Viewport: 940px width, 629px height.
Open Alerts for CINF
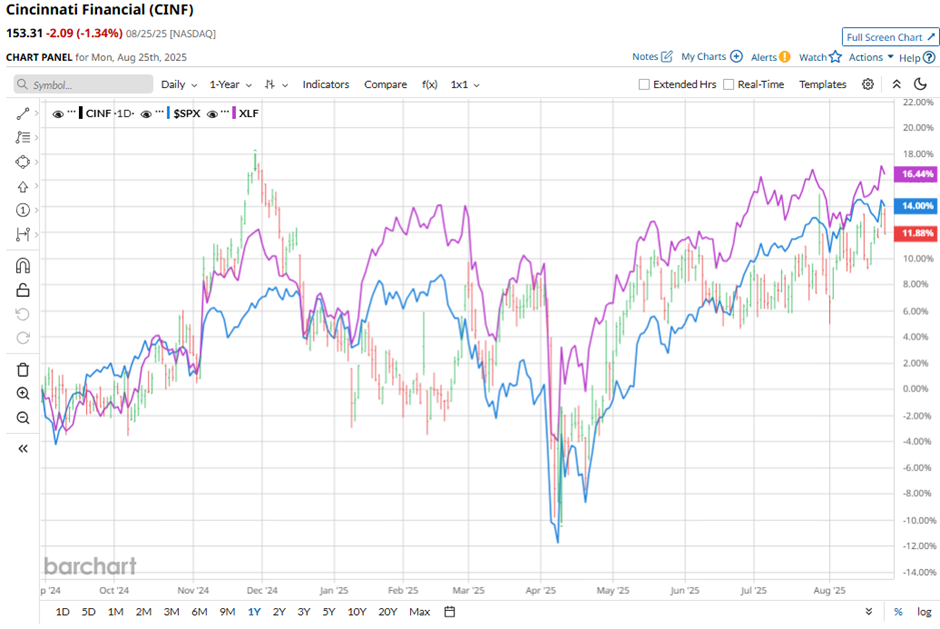pyautogui.click(x=770, y=57)
